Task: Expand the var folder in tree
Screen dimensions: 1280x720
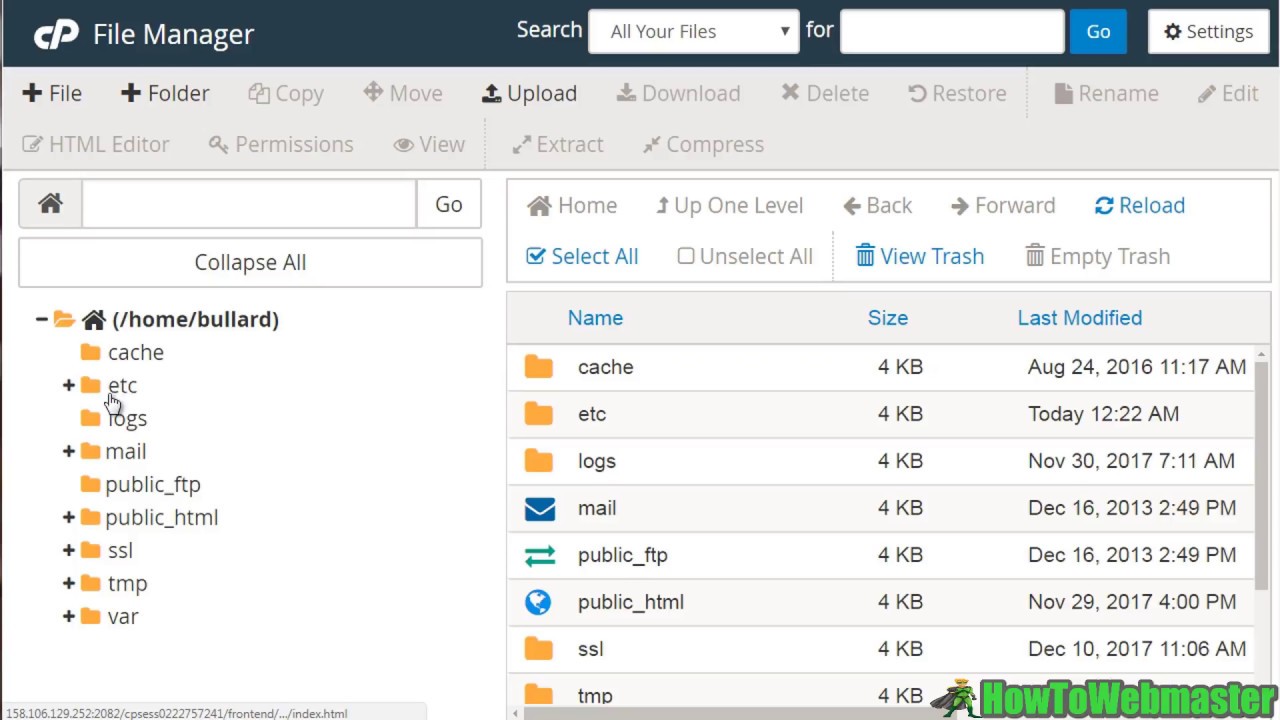Action: [69, 616]
